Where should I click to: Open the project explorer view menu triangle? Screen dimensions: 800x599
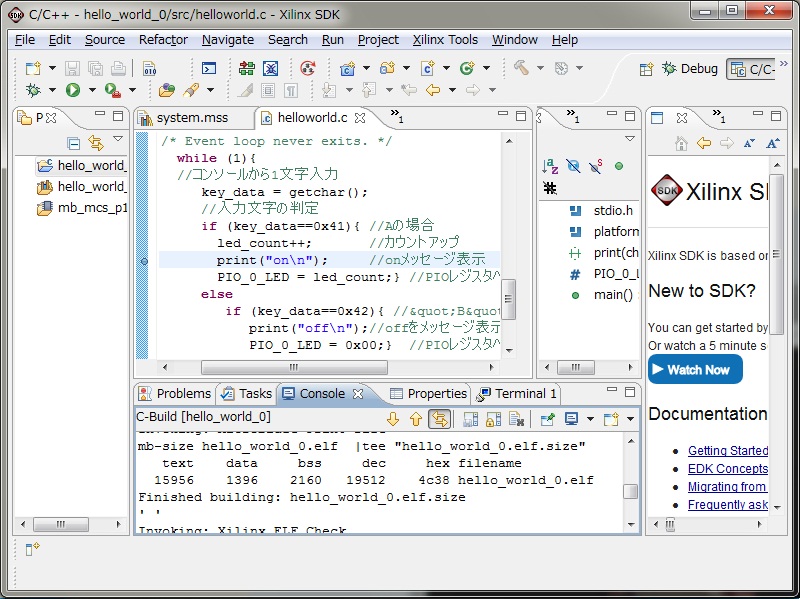click(x=118, y=138)
